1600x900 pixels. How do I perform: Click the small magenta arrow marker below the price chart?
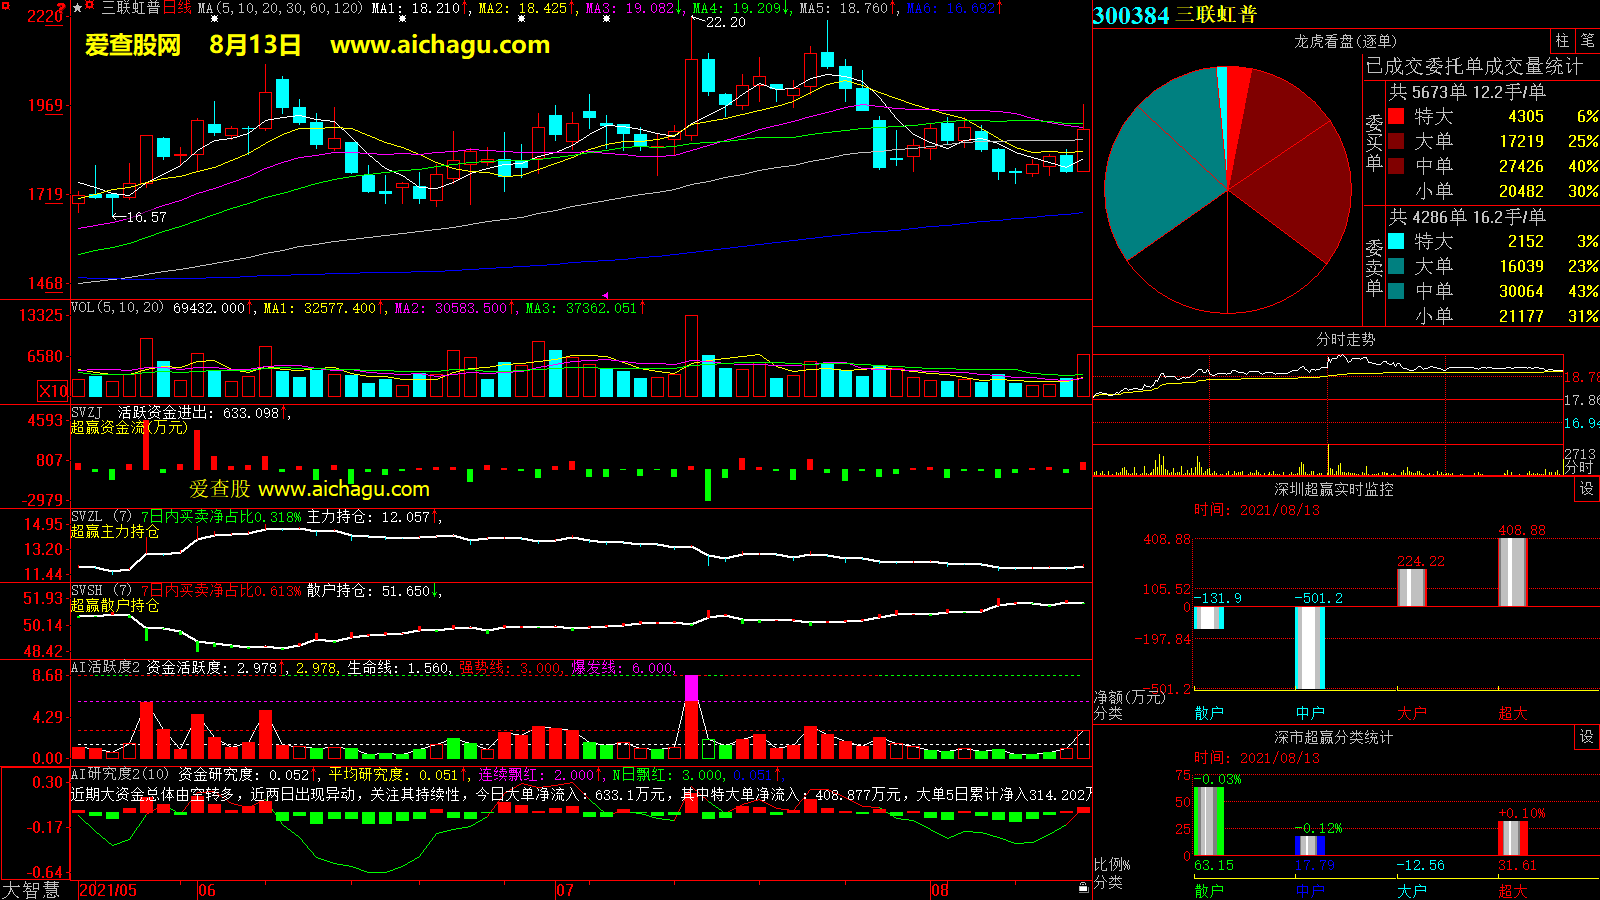click(x=605, y=295)
